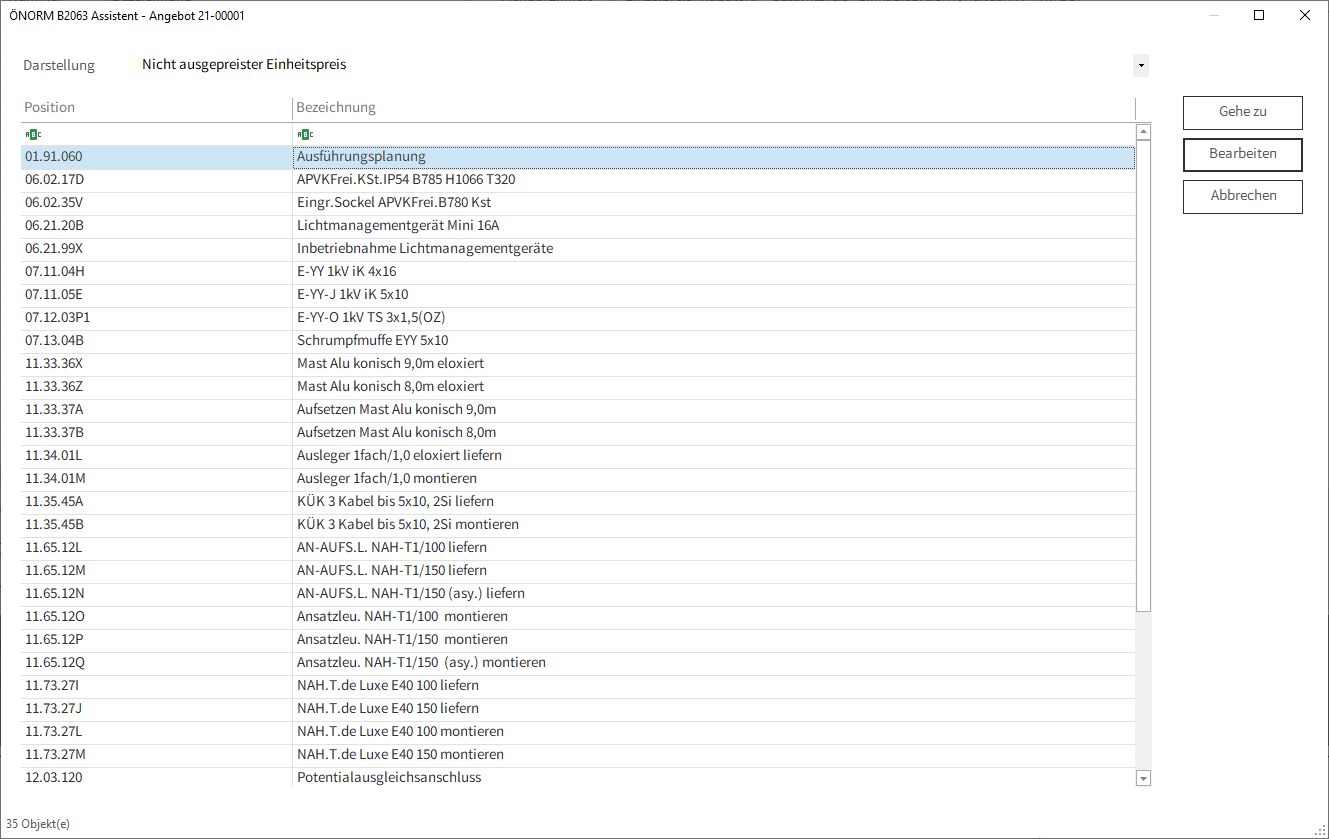Select Inbetriebnahme Lichtmanagementgeräte row

(x=578, y=249)
